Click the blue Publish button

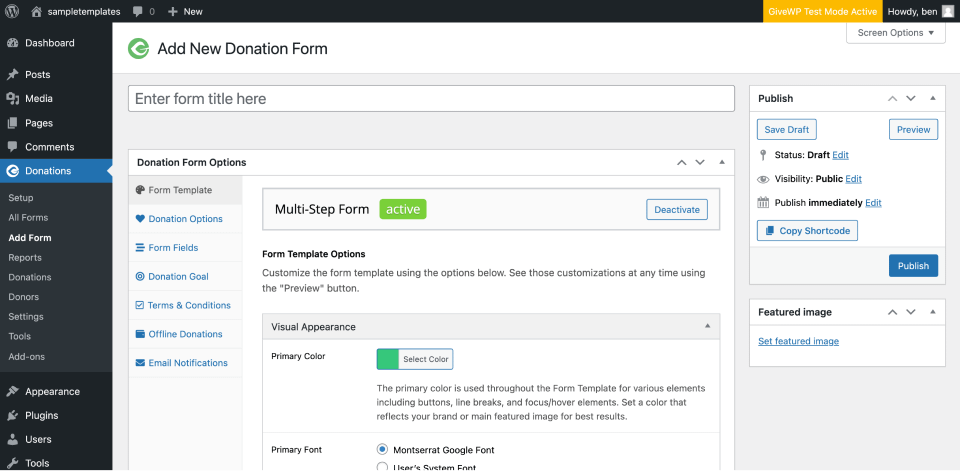(x=912, y=265)
